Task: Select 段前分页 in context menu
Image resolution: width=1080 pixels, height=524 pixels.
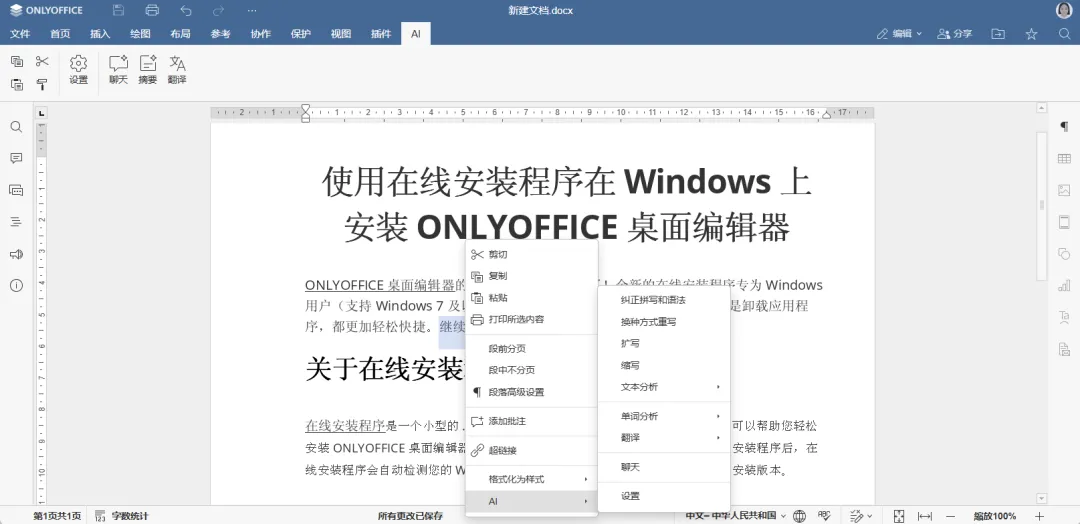Action: tap(532, 348)
